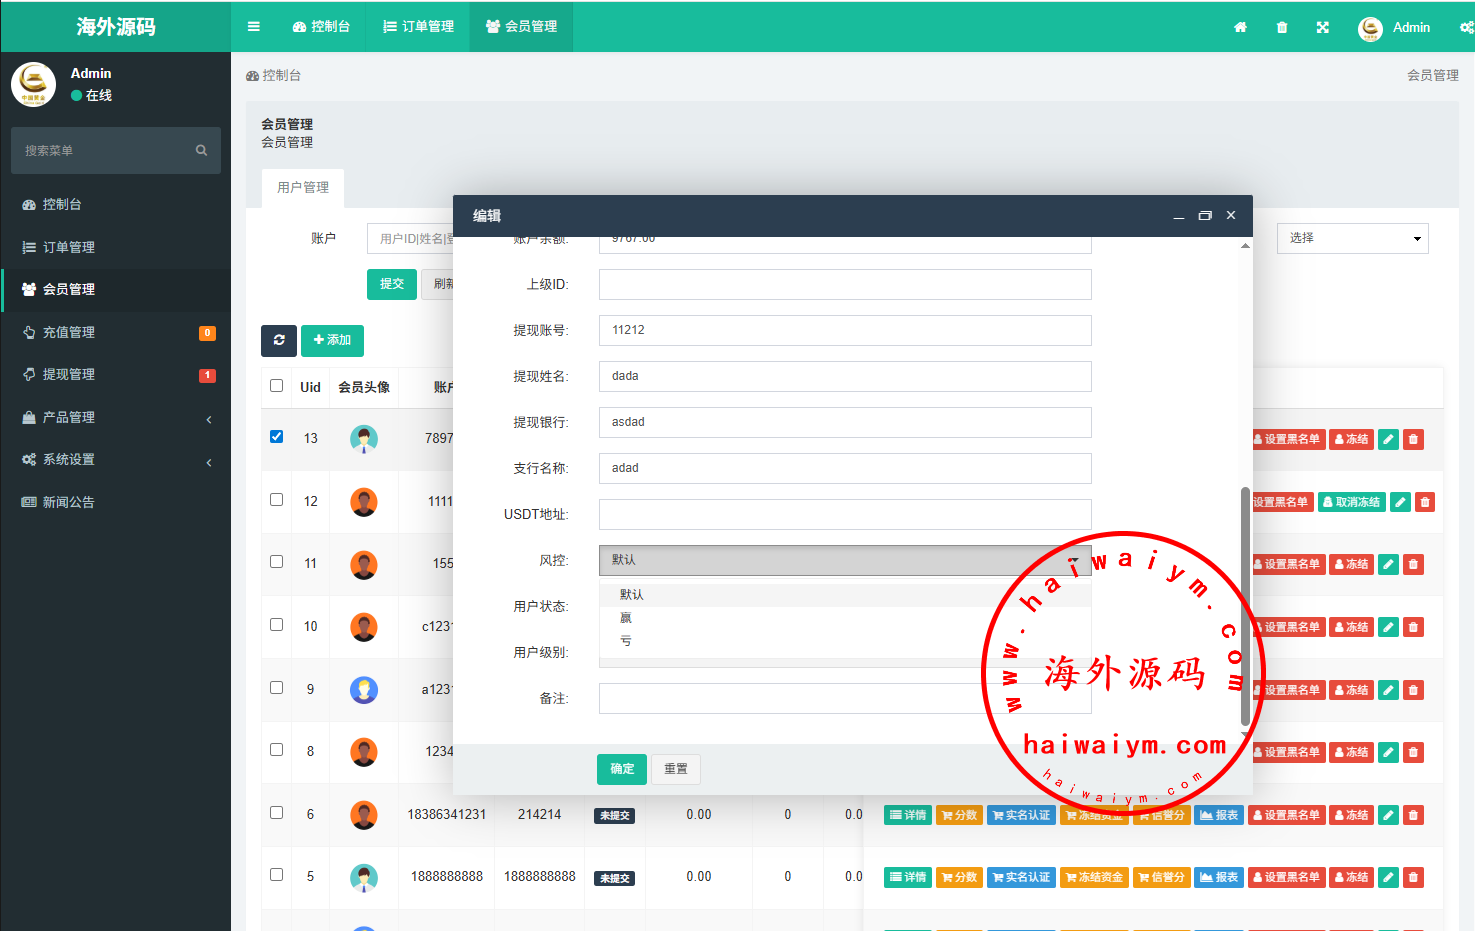
Task: Click the green edit pencil for Uid 13
Action: [x=1388, y=439]
